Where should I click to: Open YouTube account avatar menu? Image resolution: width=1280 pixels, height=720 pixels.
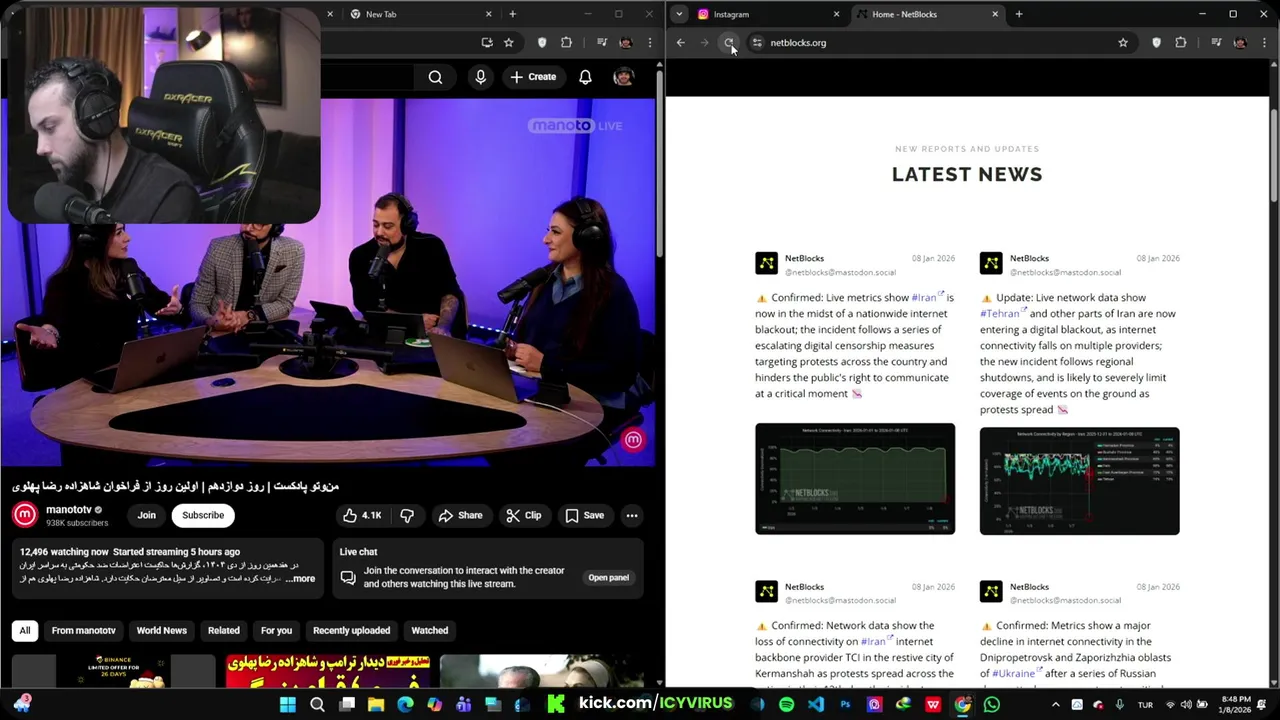pyautogui.click(x=623, y=77)
